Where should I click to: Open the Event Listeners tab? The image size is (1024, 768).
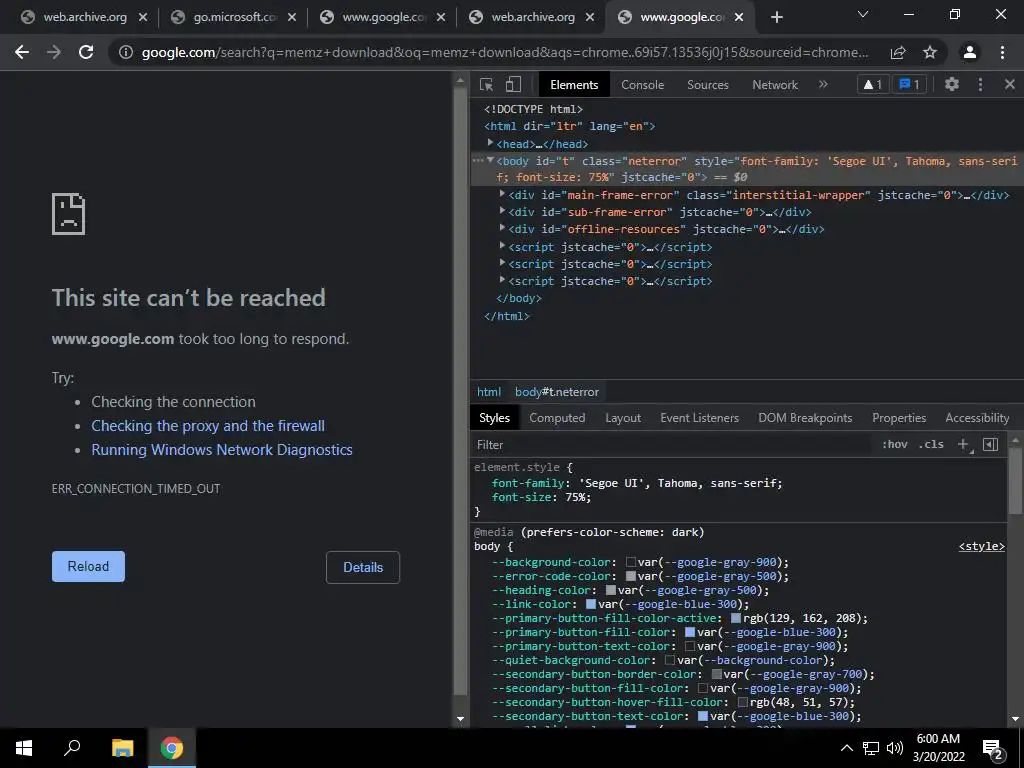pos(699,418)
